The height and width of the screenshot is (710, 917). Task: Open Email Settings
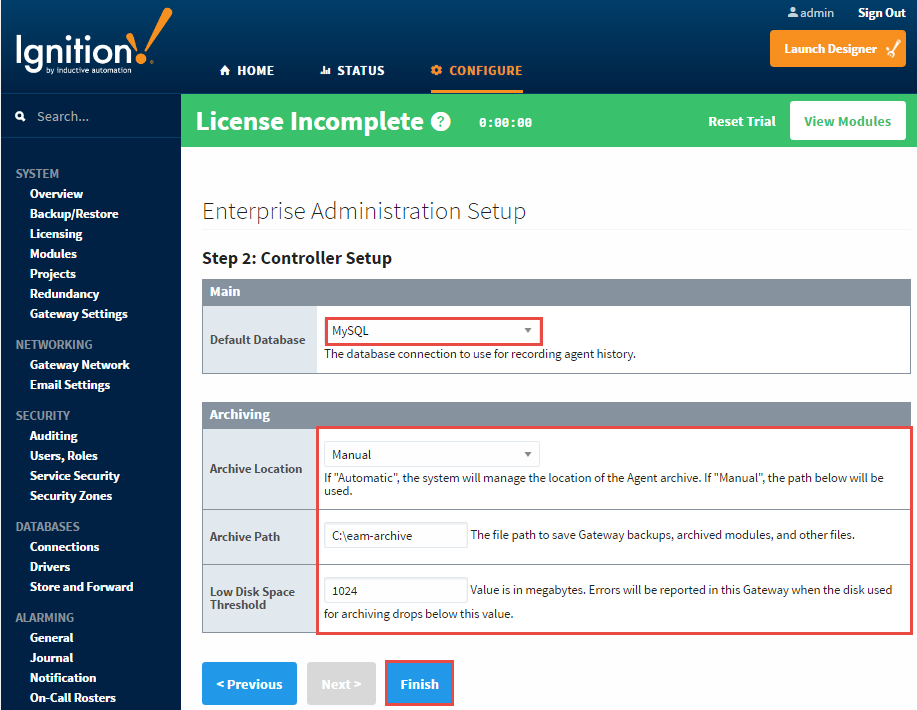tap(70, 385)
